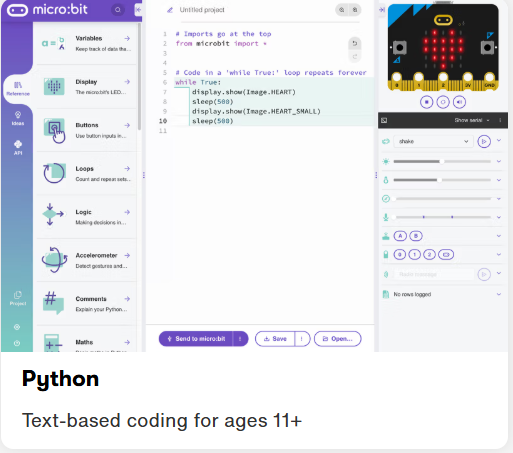The image size is (513, 453).
Task: Click the Untitled project title
Action: (x=202, y=10)
